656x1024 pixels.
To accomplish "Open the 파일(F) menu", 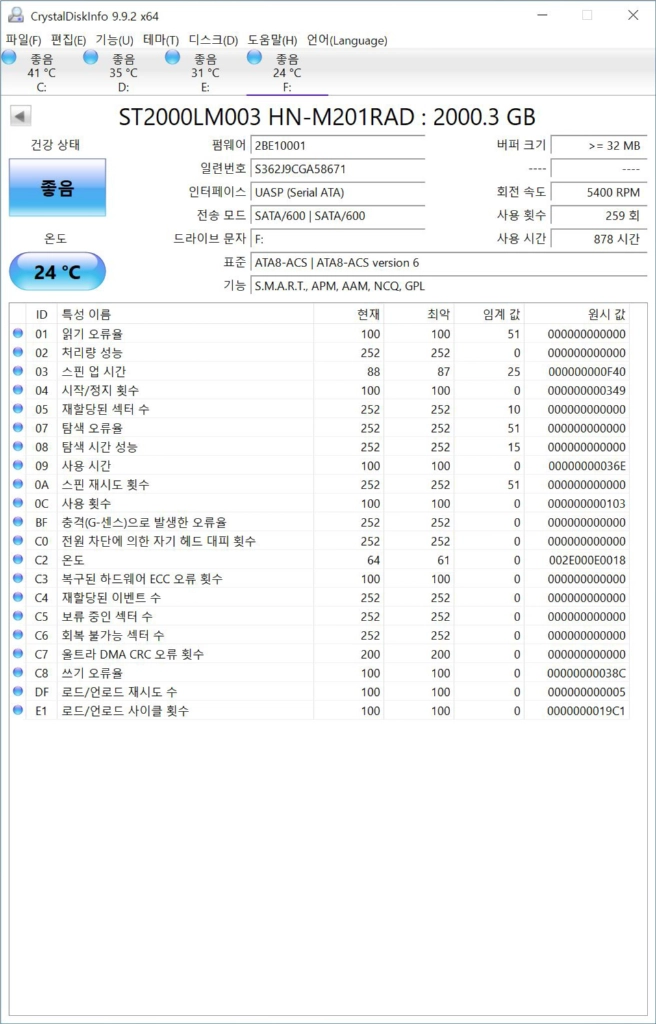I will point(24,40).
